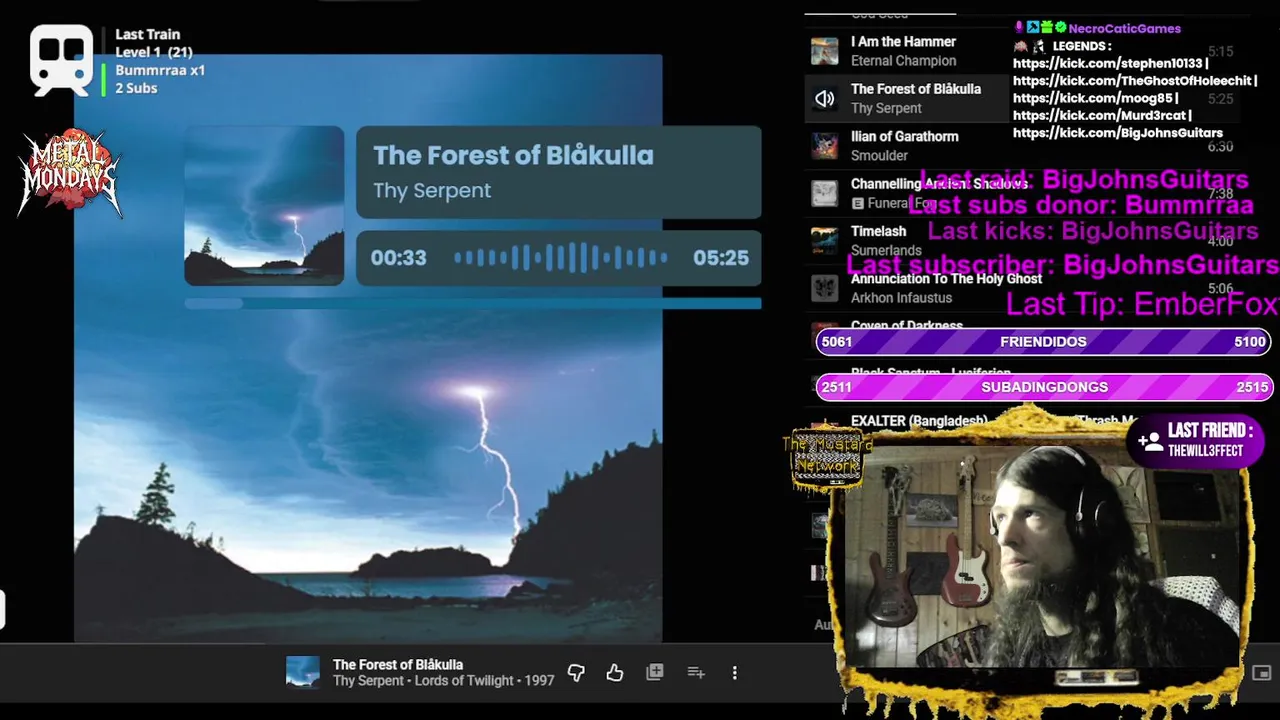Click the purple microphone badge beside NecroCaticGames
Image resolution: width=1280 pixels, height=720 pixels.
[1019, 28]
